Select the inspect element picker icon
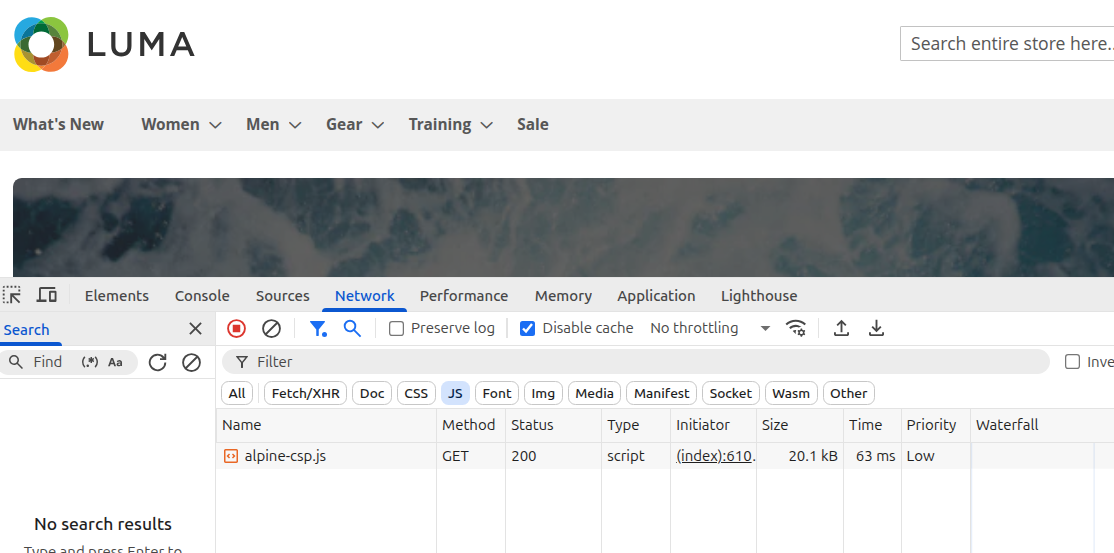1114x553 pixels. tap(12, 295)
